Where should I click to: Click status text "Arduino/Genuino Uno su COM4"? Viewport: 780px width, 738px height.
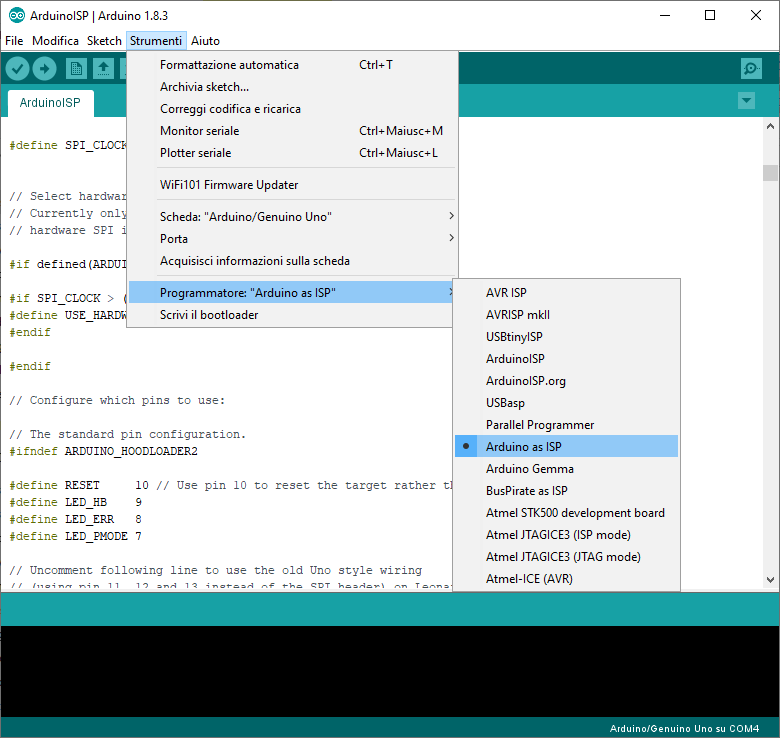684,729
